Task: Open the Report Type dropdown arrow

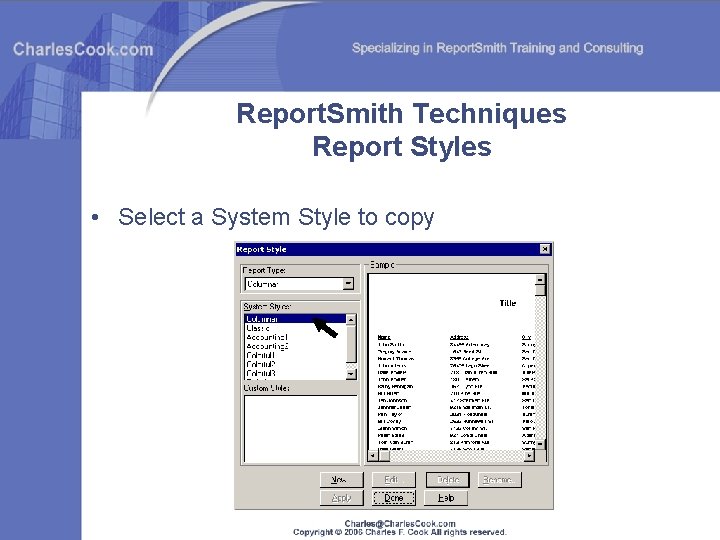Action: [348, 284]
